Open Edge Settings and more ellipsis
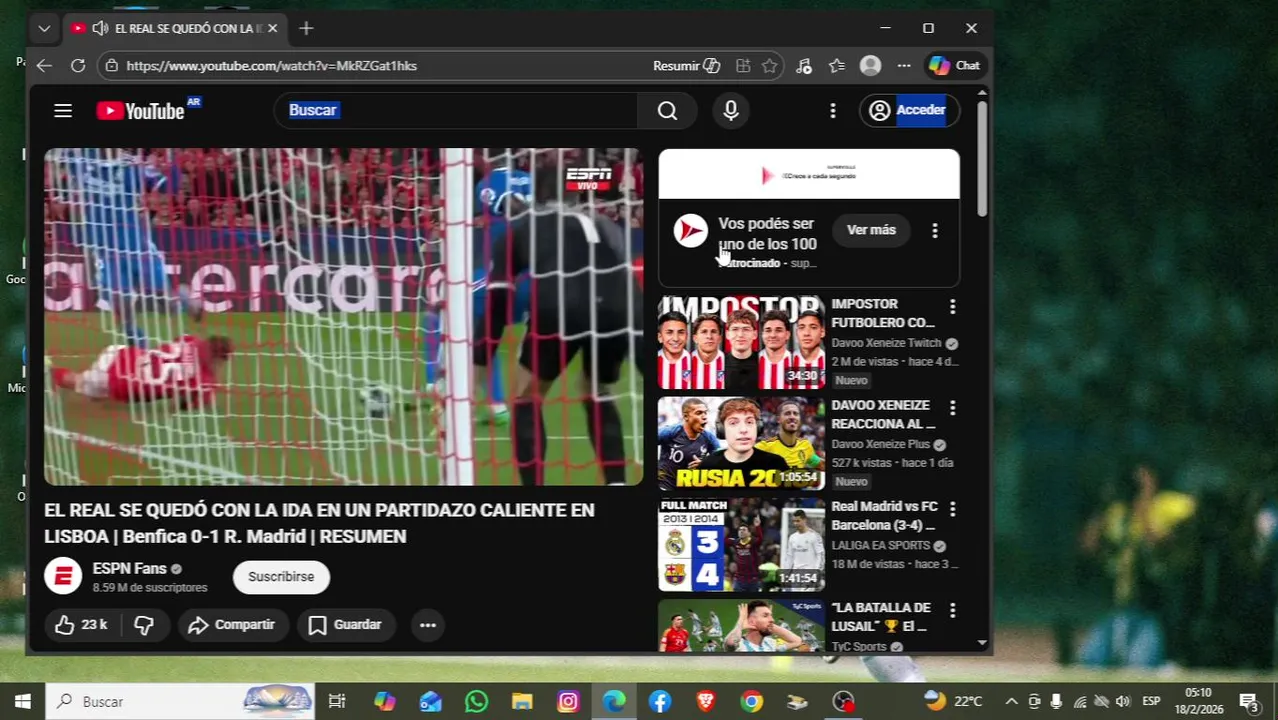 pos(904,66)
